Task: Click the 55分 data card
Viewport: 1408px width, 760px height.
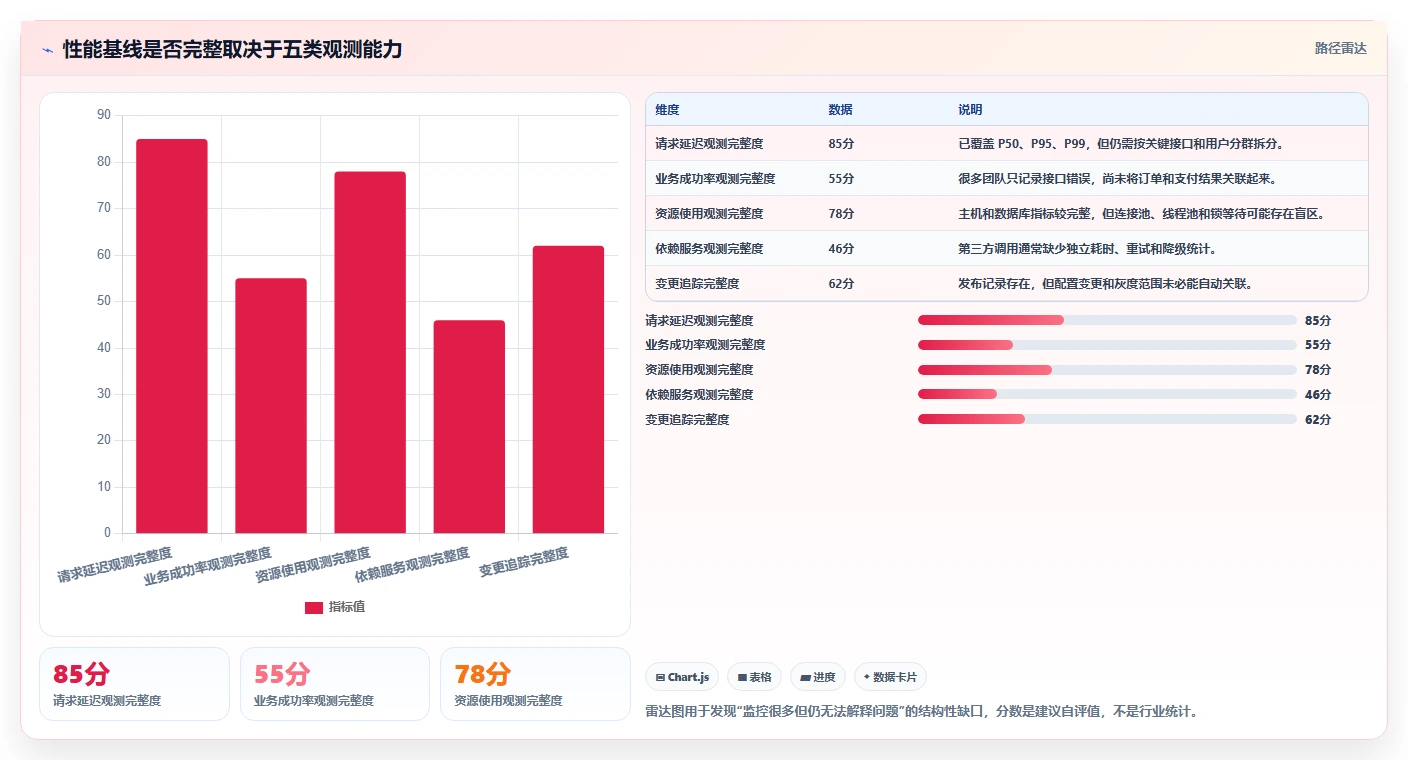Action: pyautogui.click(x=335, y=684)
